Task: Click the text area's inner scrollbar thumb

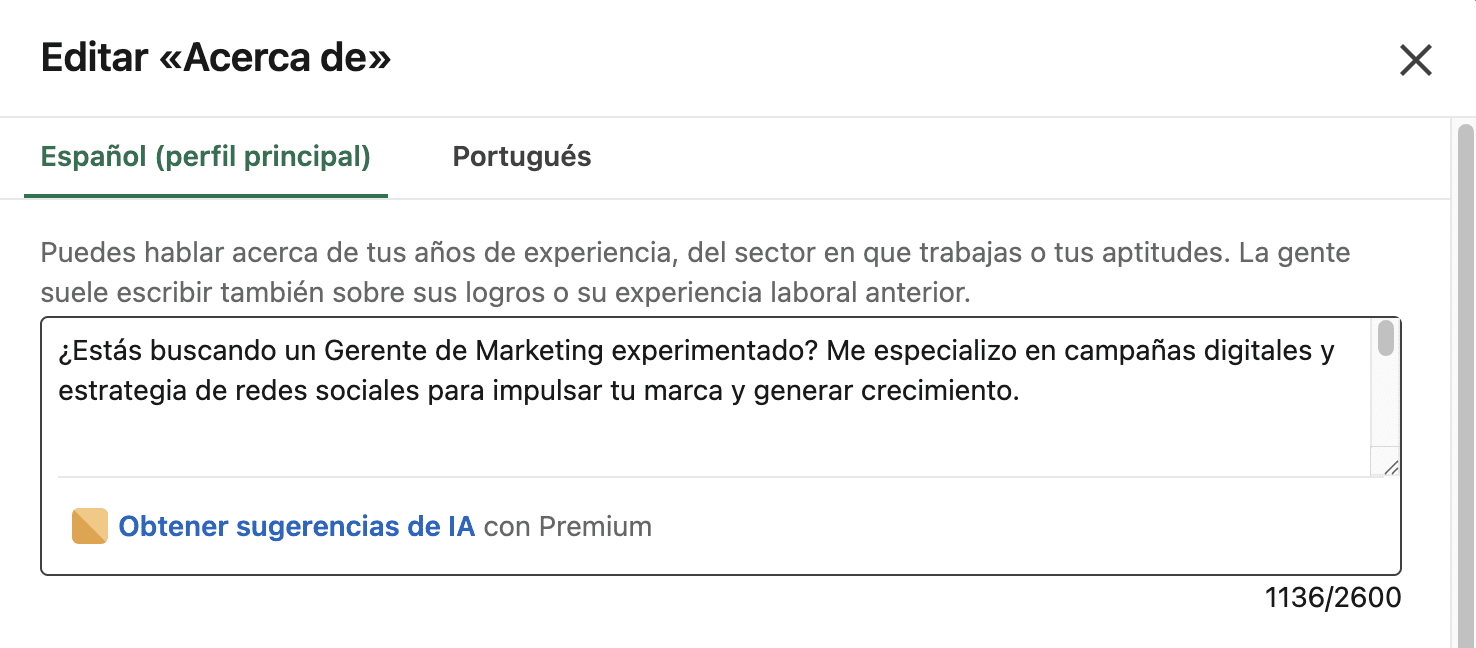Action: click(x=1385, y=339)
